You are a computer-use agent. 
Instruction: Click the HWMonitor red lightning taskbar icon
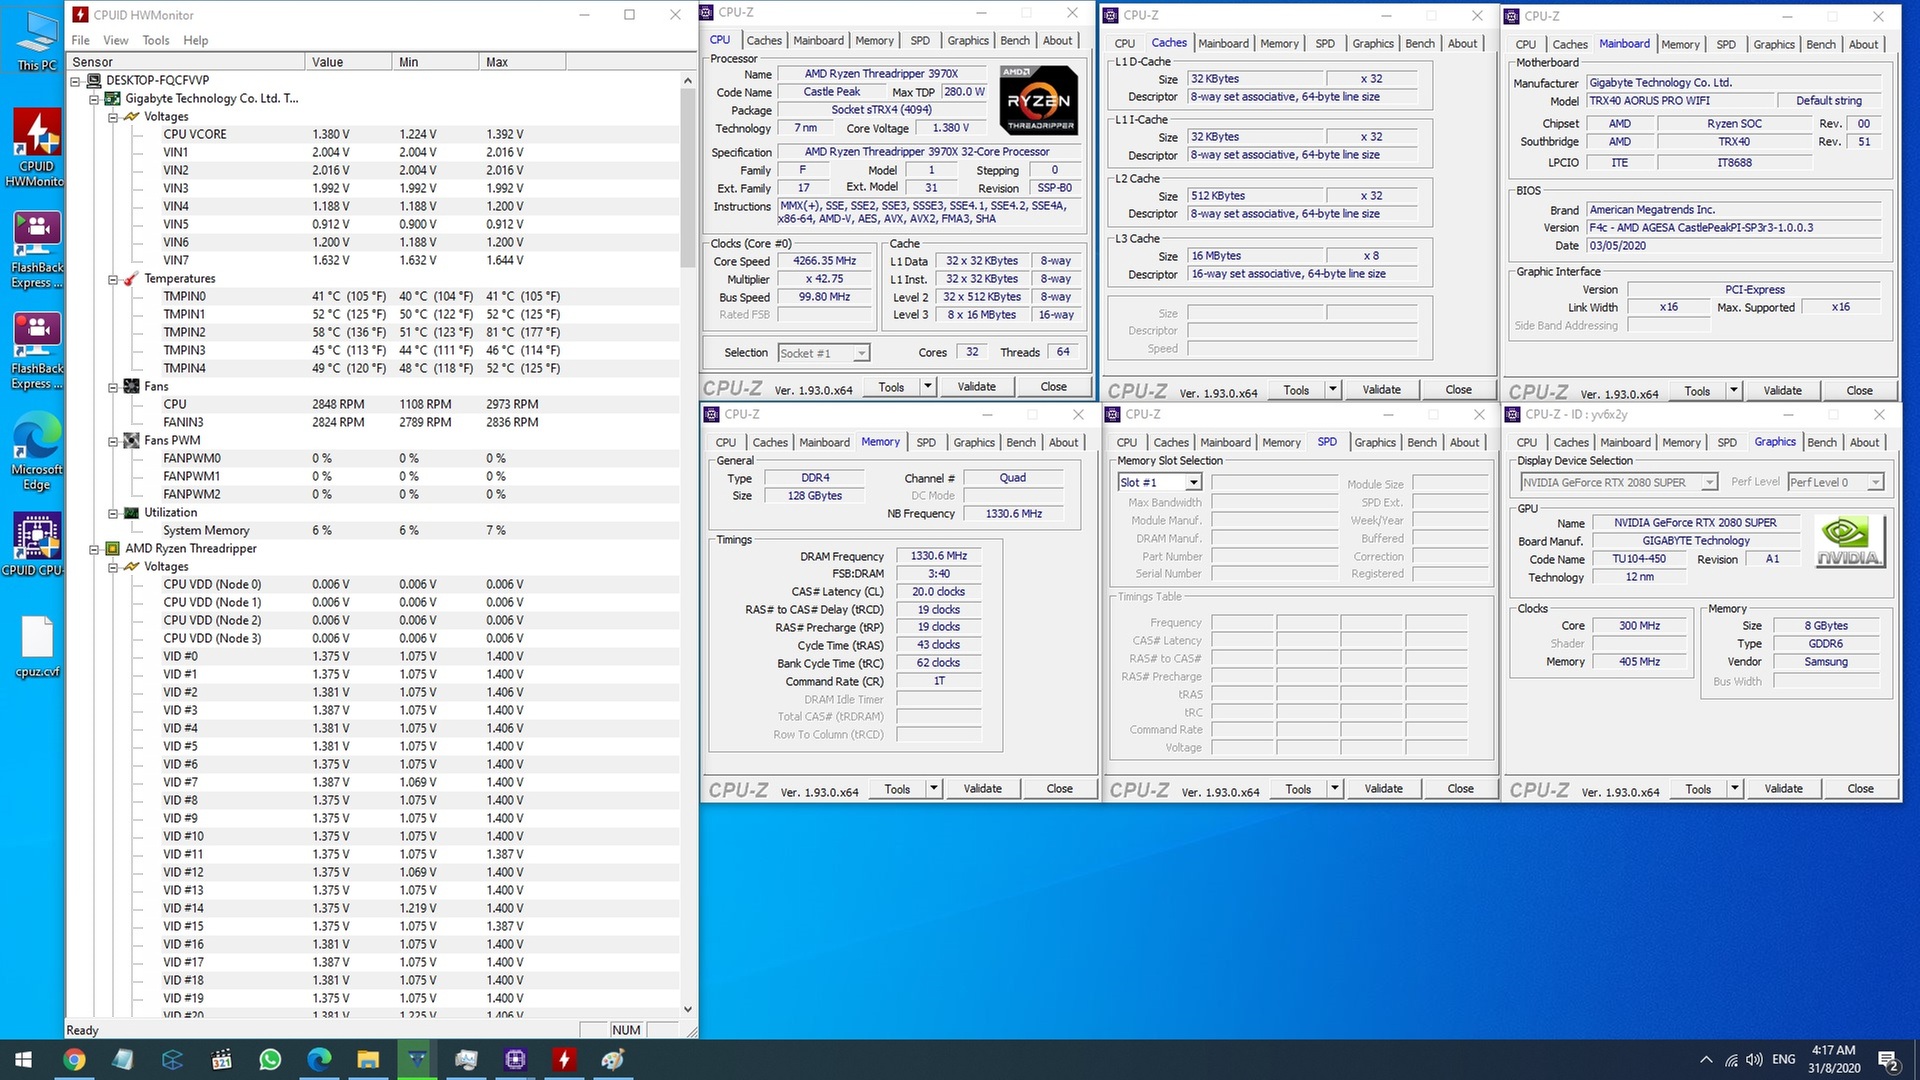pyautogui.click(x=564, y=1060)
